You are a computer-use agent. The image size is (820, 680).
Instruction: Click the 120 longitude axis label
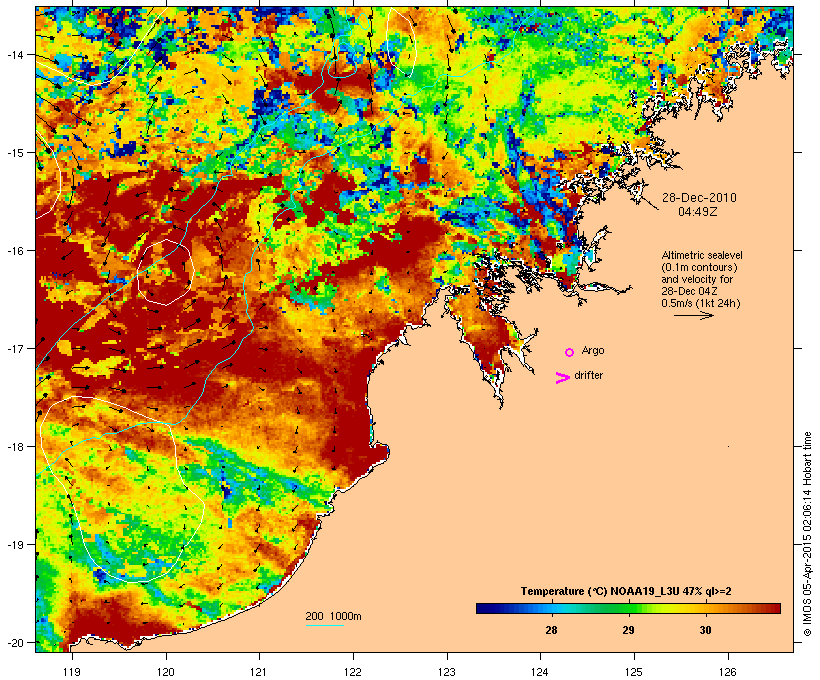pos(166,672)
